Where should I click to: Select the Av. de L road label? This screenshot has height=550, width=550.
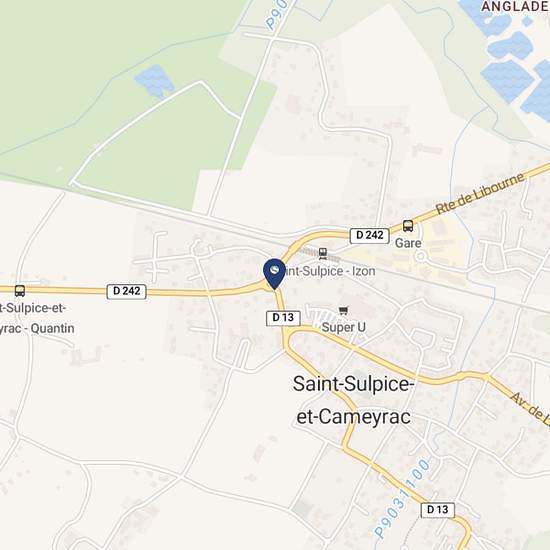[x=530, y=410]
